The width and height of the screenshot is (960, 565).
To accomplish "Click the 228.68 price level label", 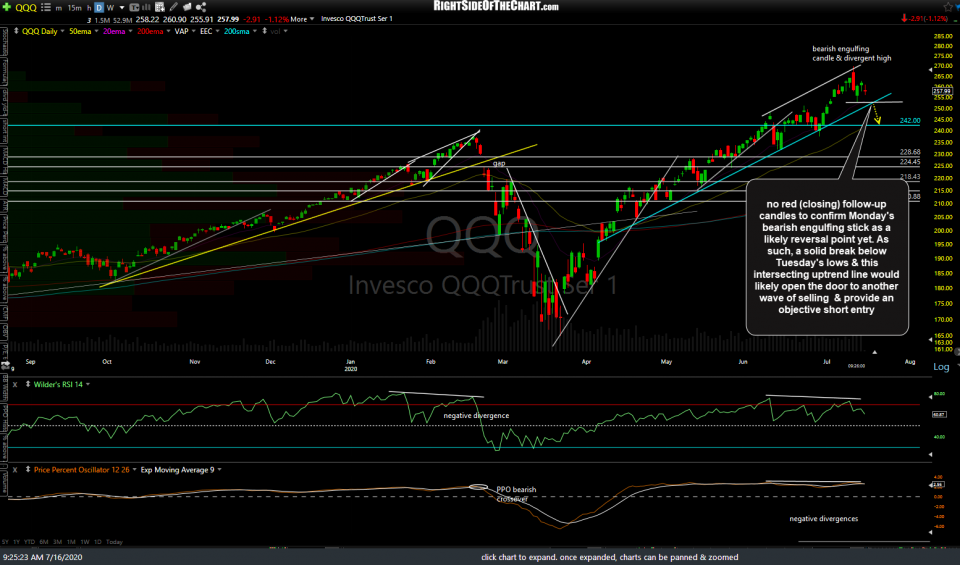I will 910,152.
